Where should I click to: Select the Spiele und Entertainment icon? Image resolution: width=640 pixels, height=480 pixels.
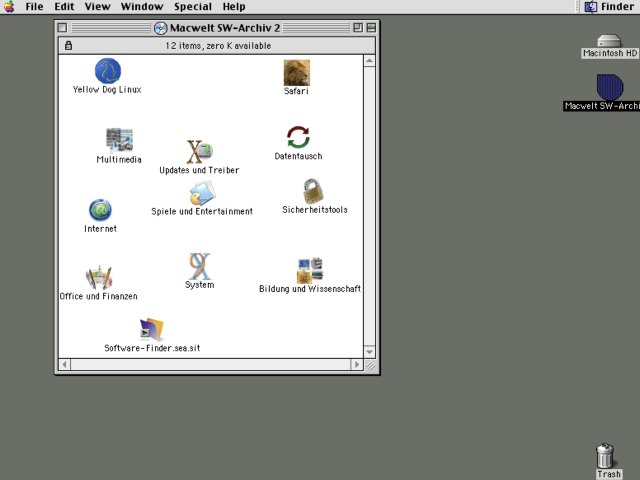(202, 193)
